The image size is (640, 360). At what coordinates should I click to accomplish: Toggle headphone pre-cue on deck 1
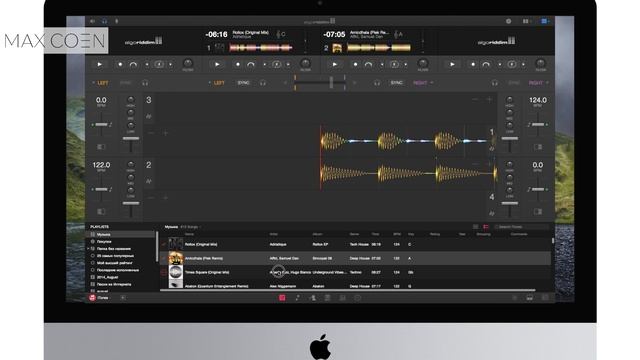tap(263, 83)
